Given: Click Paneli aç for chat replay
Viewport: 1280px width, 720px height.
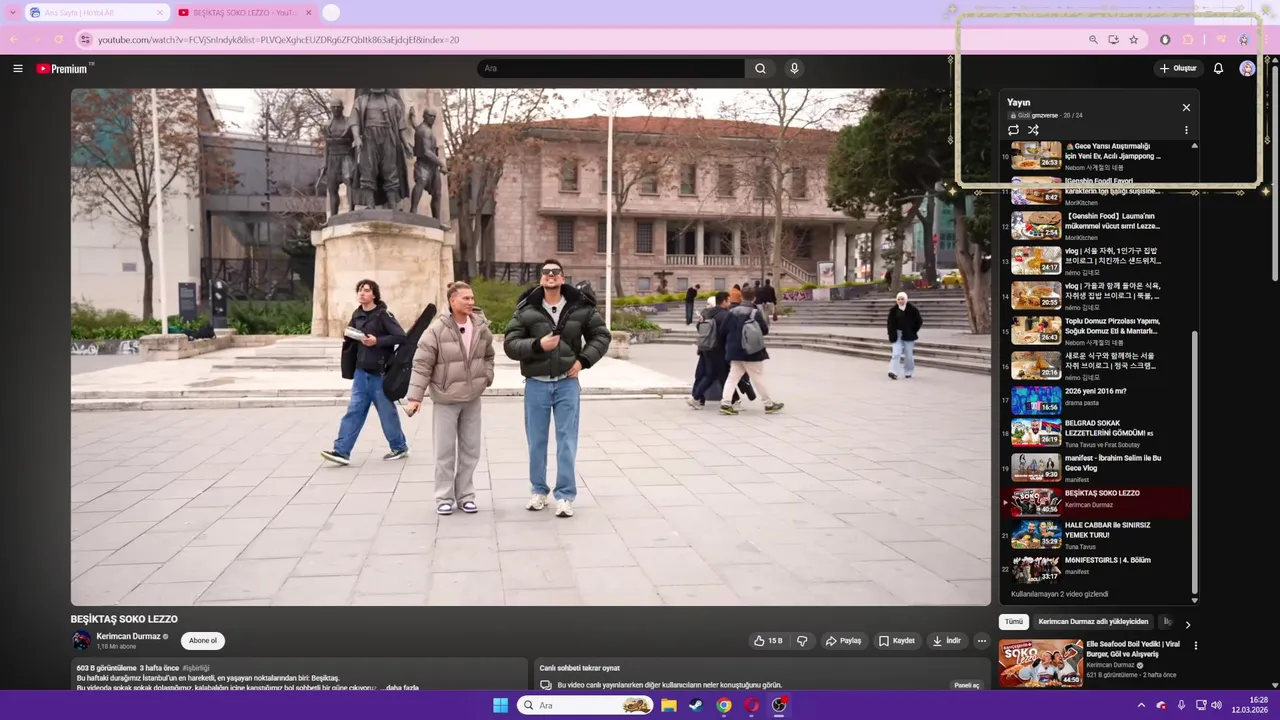Looking at the screenshot, I should [967, 685].
